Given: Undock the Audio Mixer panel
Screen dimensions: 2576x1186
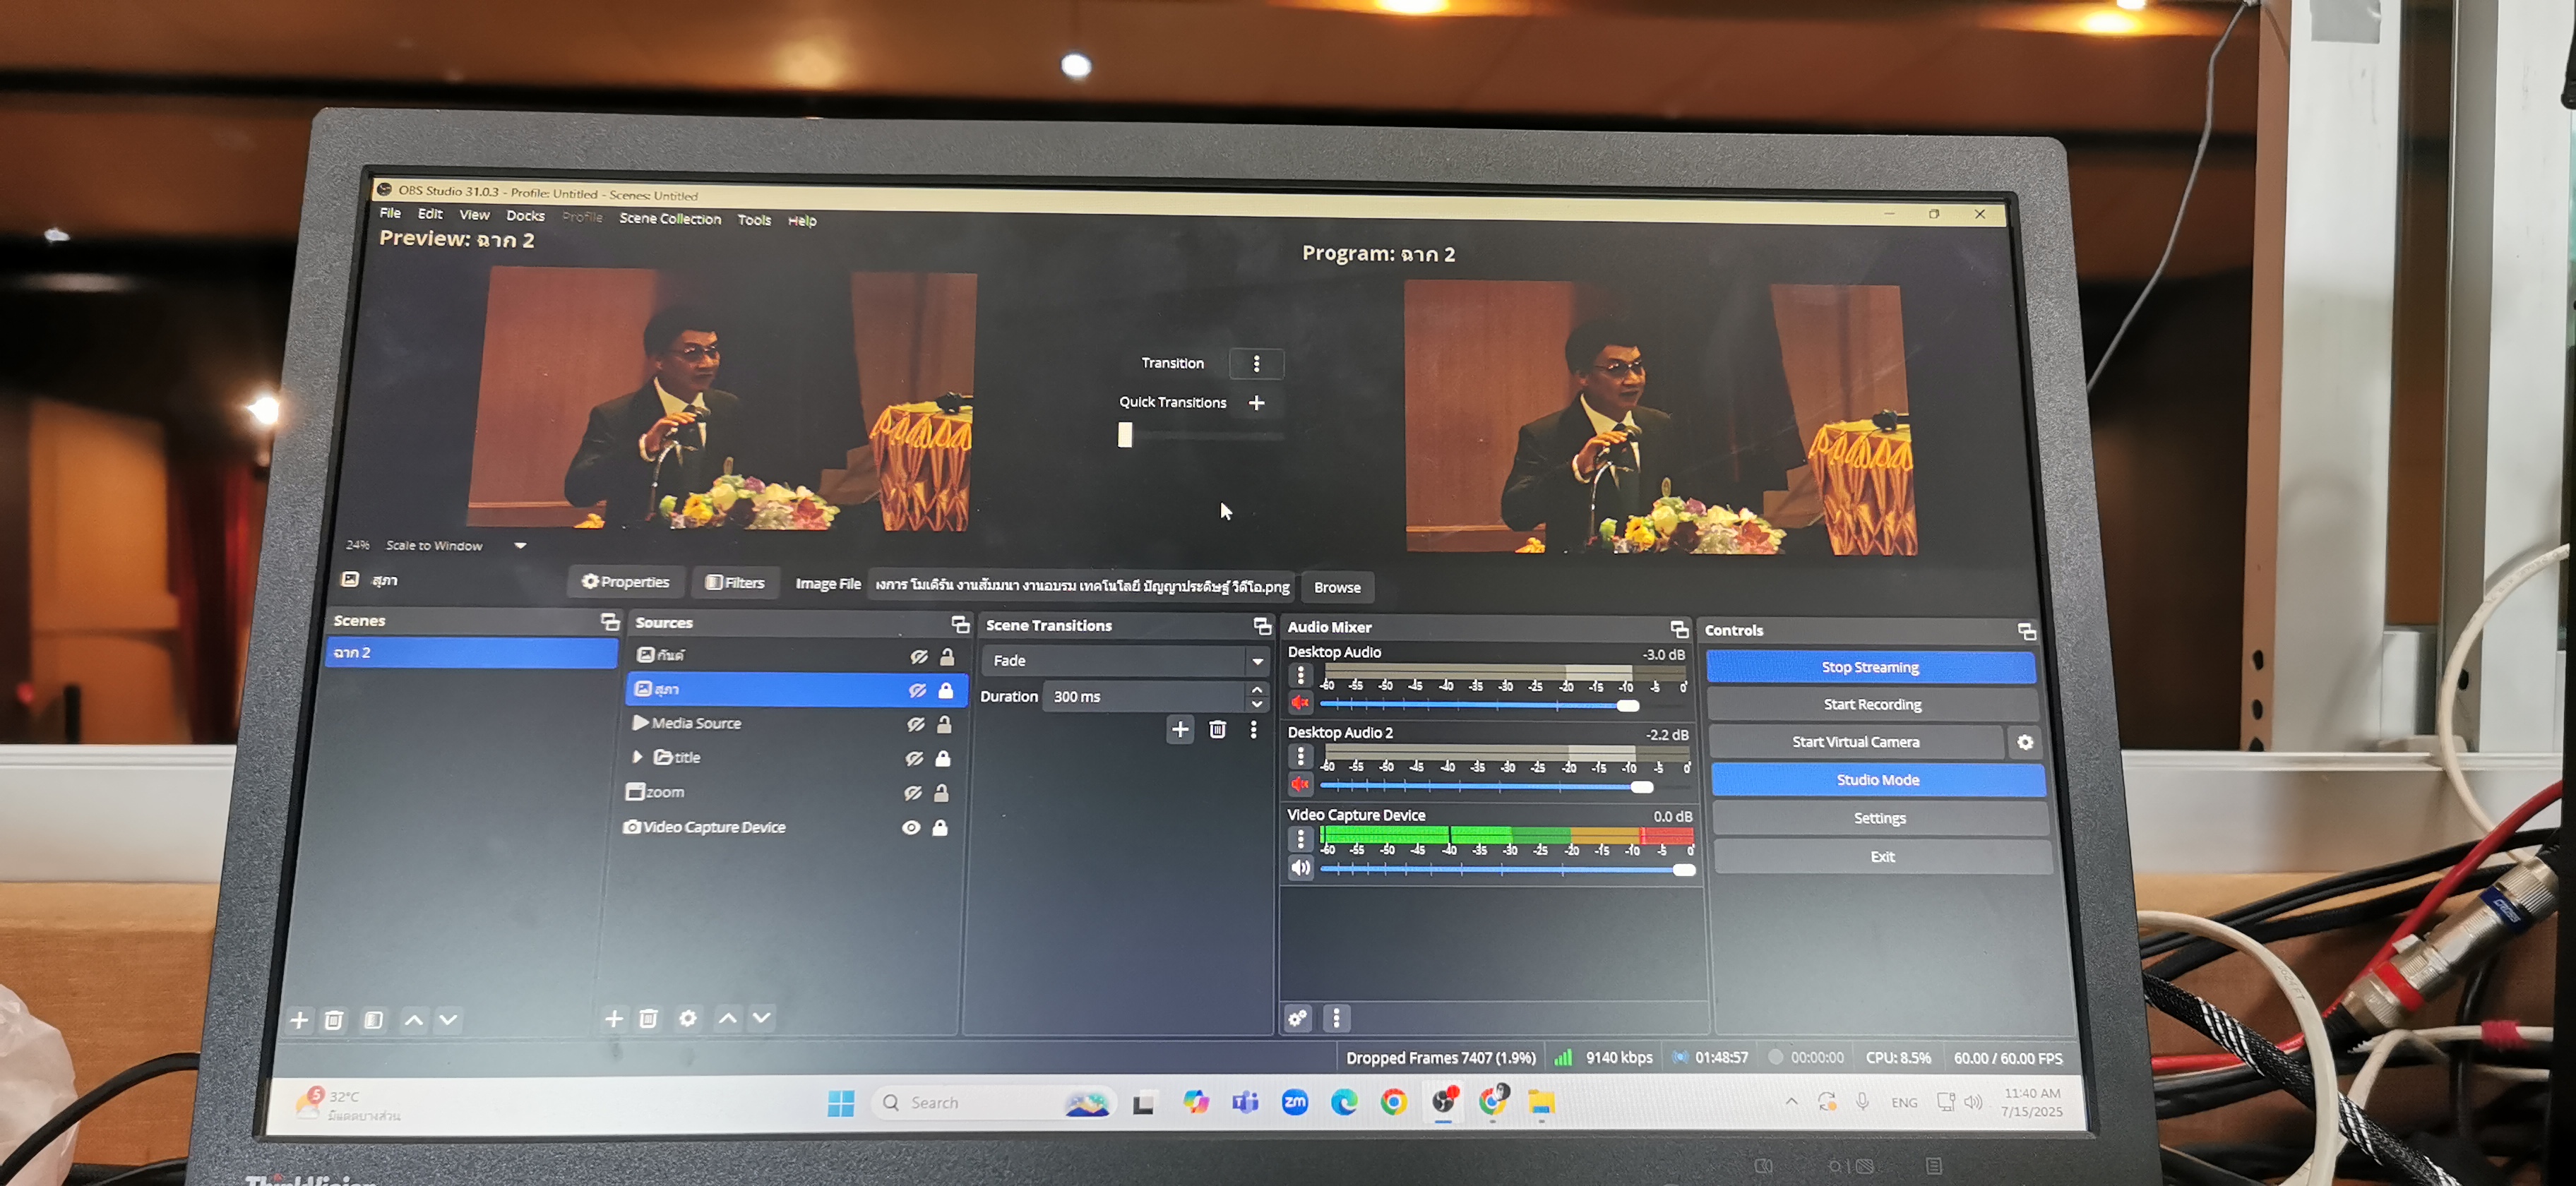Looking at the screenshot, I should pyautogui.click(x=1679, y=629).
